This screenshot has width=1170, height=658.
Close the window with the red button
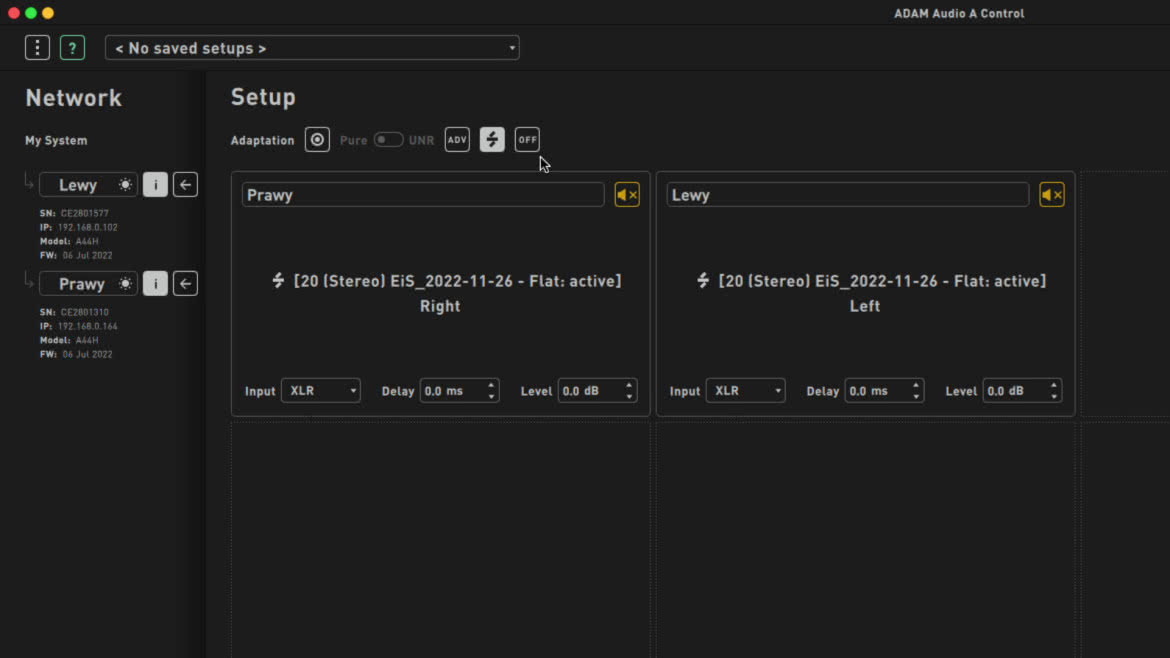pos(13,13)
